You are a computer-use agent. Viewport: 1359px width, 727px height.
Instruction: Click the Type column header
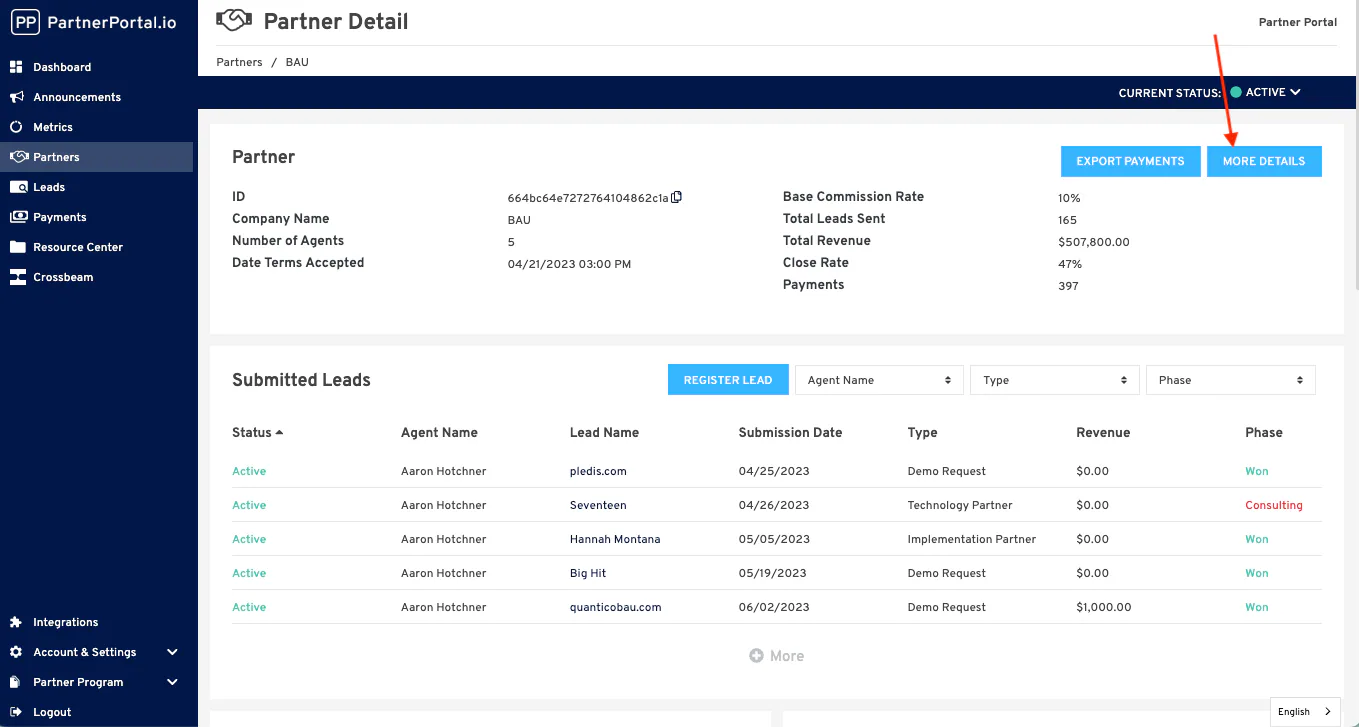click(922, 433)
